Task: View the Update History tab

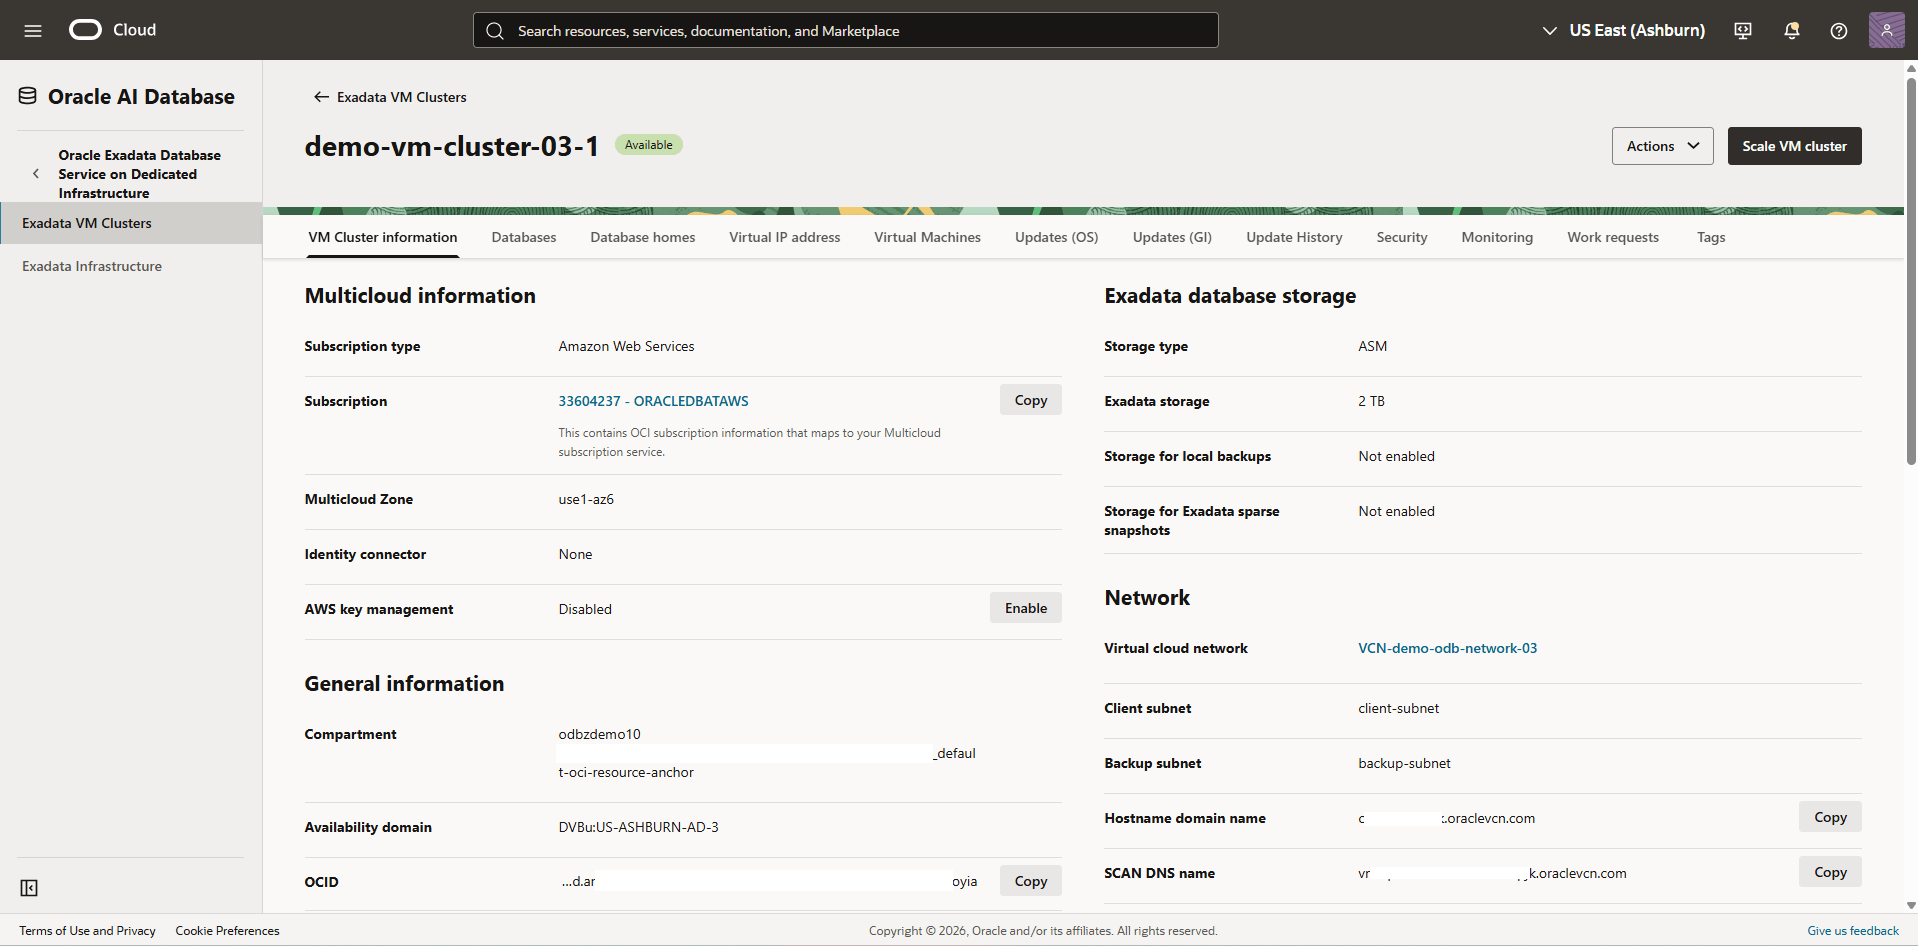Action: pyautogui.click(x=1295, y=237)
